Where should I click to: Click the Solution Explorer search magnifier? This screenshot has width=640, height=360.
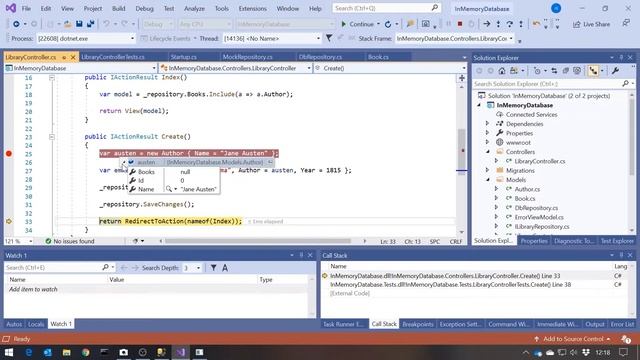tap(625, 83)
